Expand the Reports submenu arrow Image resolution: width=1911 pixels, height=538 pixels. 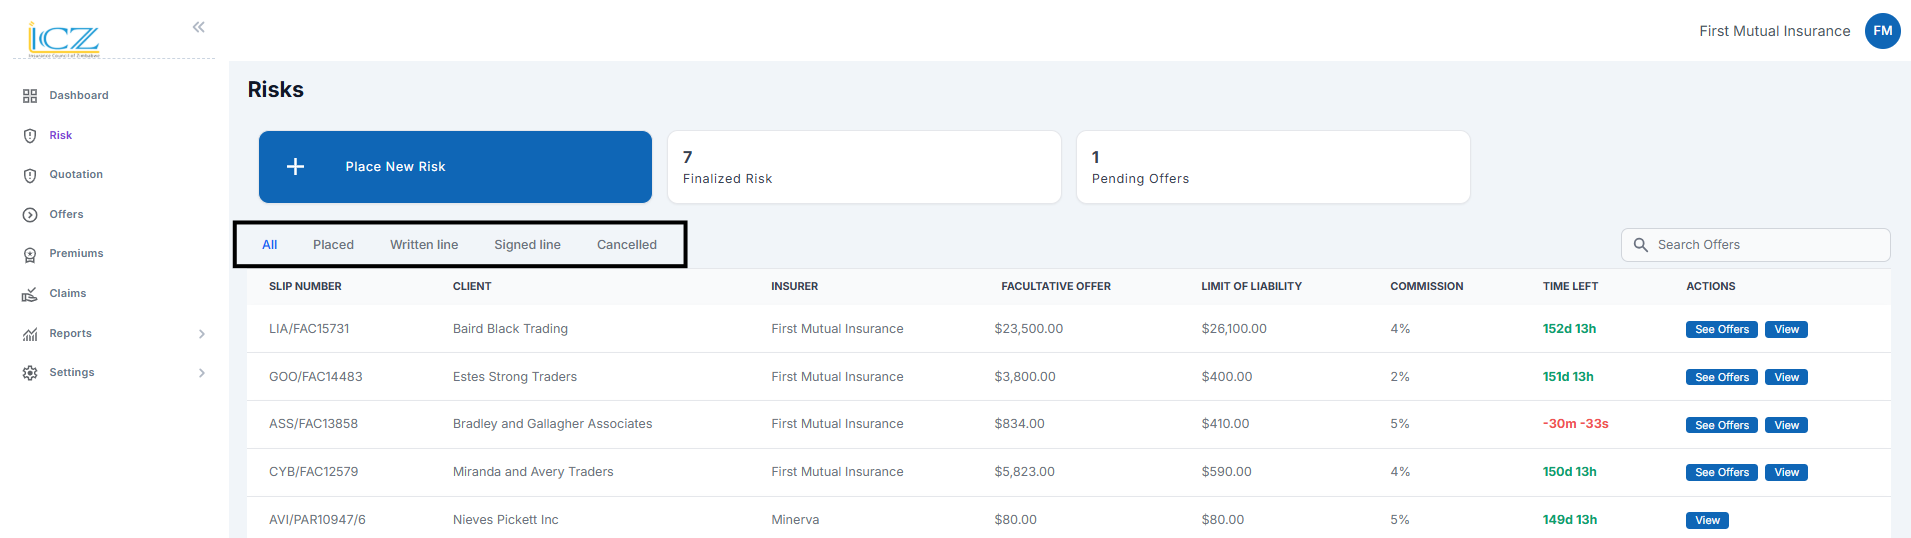point(202,334)
